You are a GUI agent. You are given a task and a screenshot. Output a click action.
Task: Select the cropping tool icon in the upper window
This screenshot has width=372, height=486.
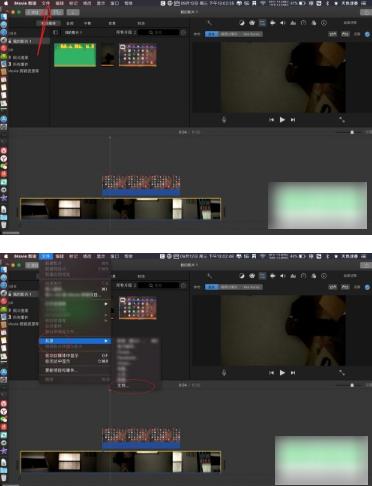(x=262, y=23)
